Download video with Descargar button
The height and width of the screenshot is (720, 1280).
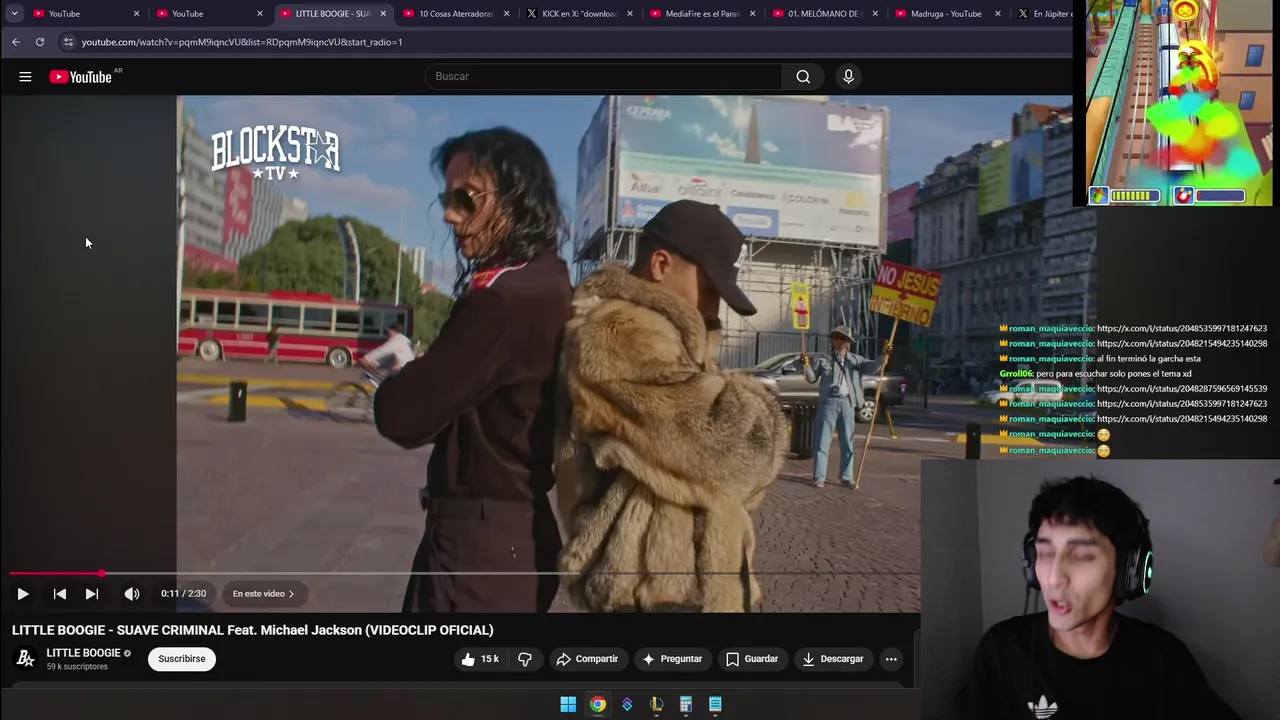832,659
